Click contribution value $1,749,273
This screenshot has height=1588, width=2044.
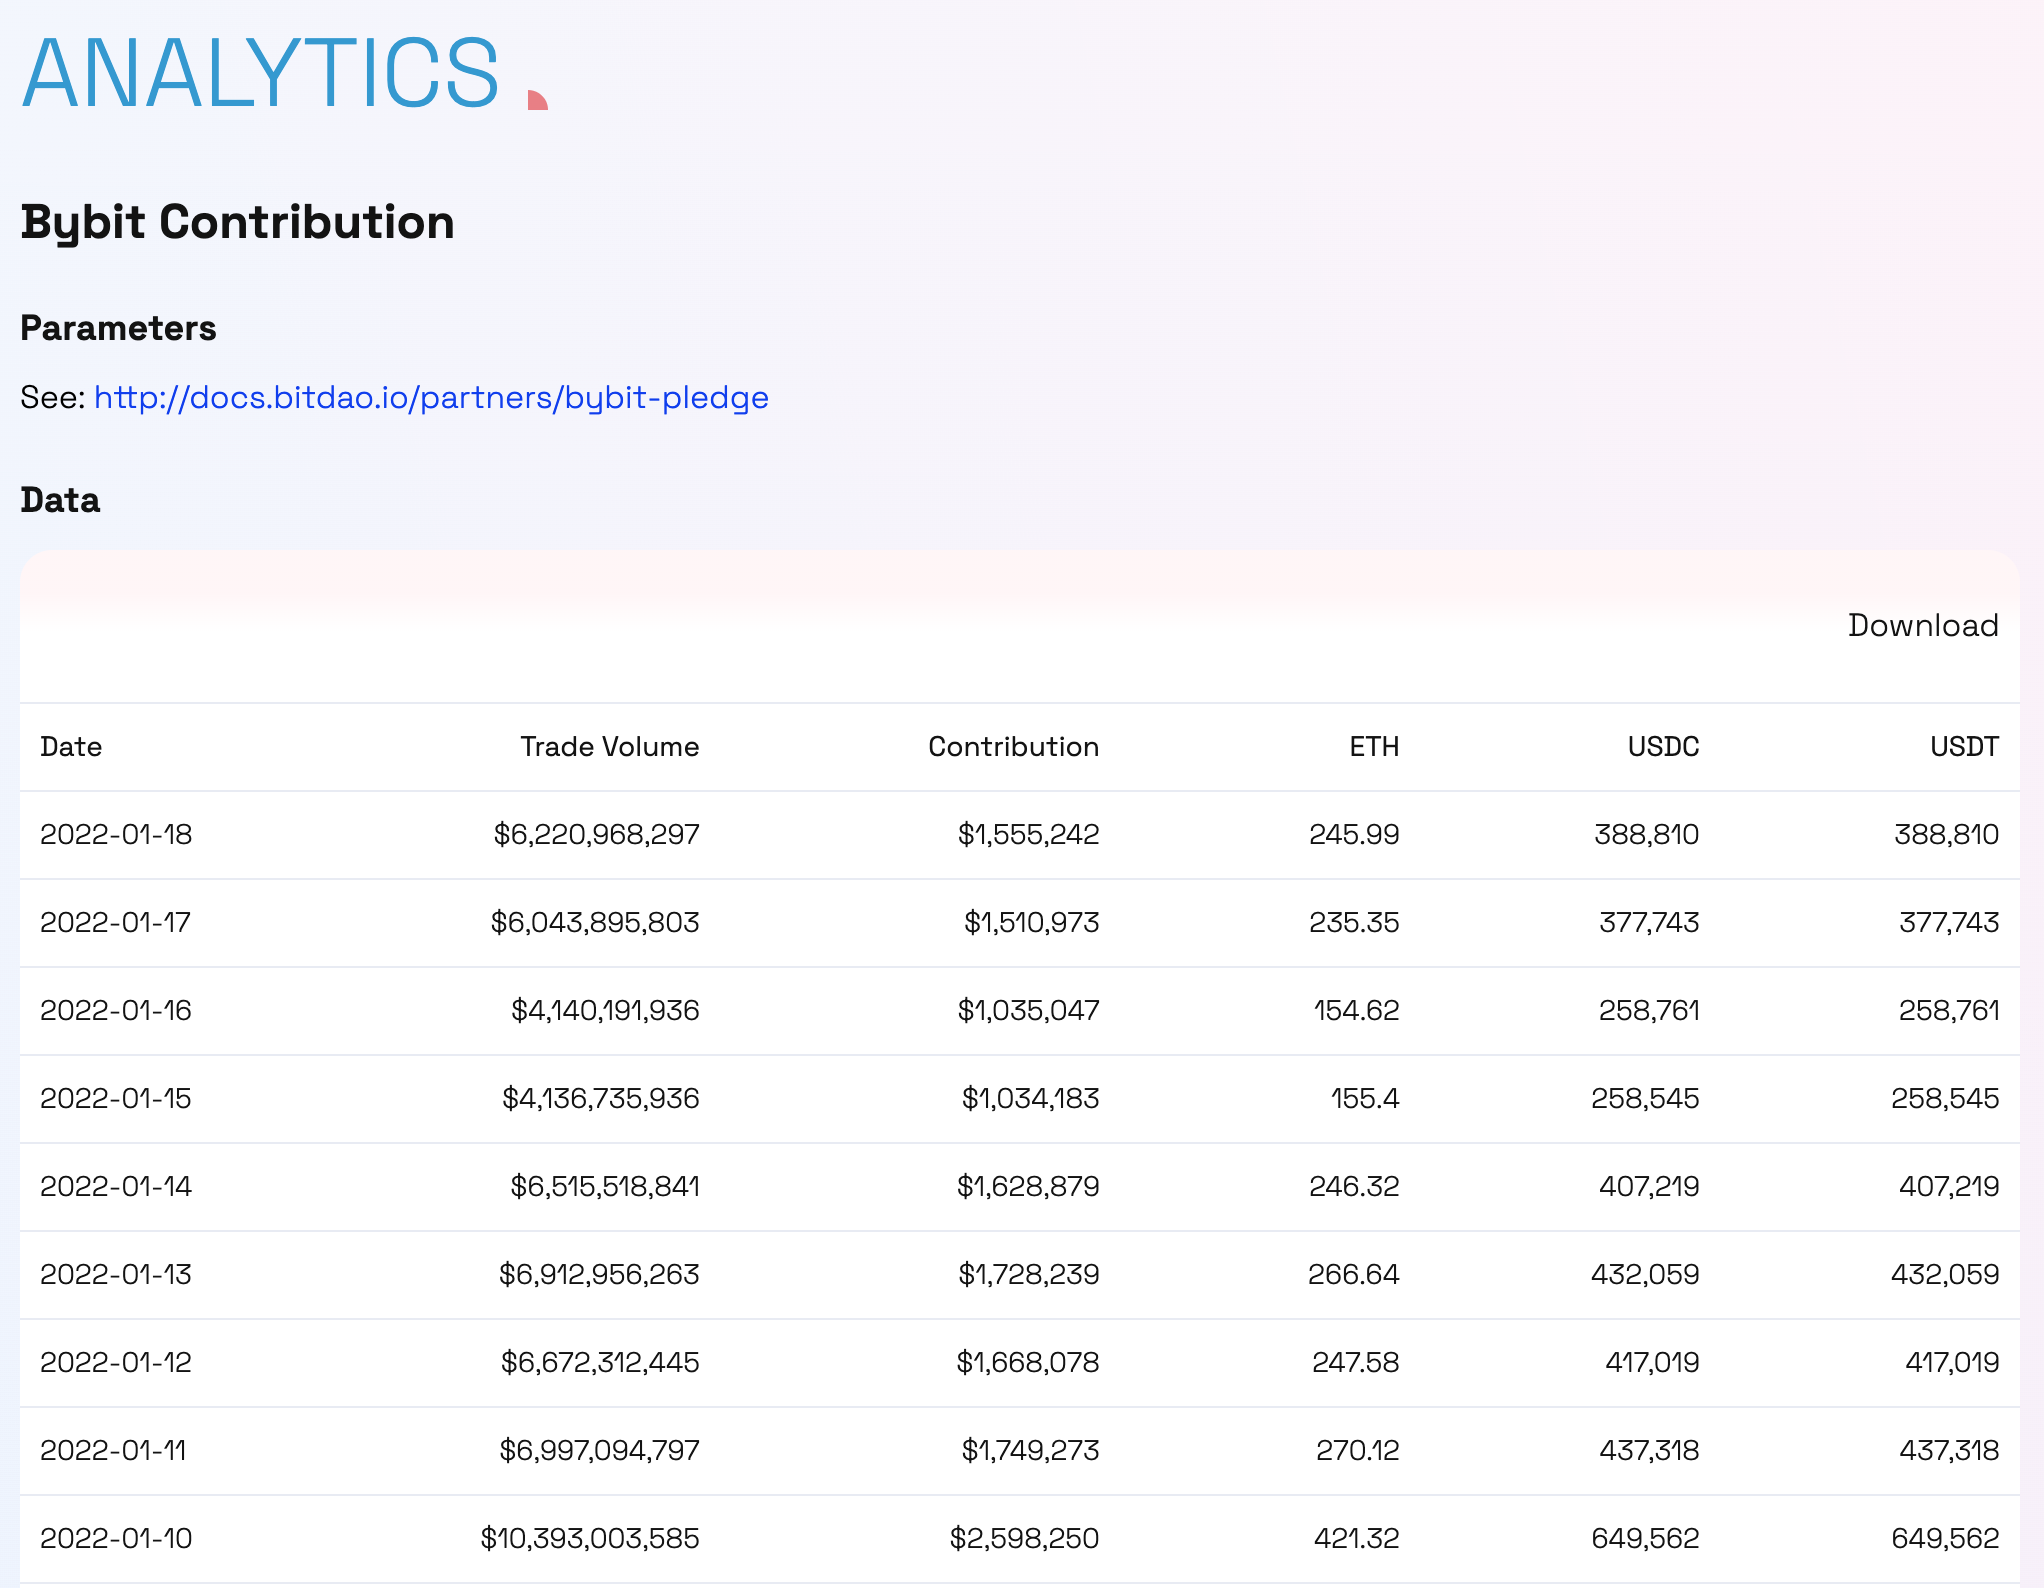pos(1030,1451)
